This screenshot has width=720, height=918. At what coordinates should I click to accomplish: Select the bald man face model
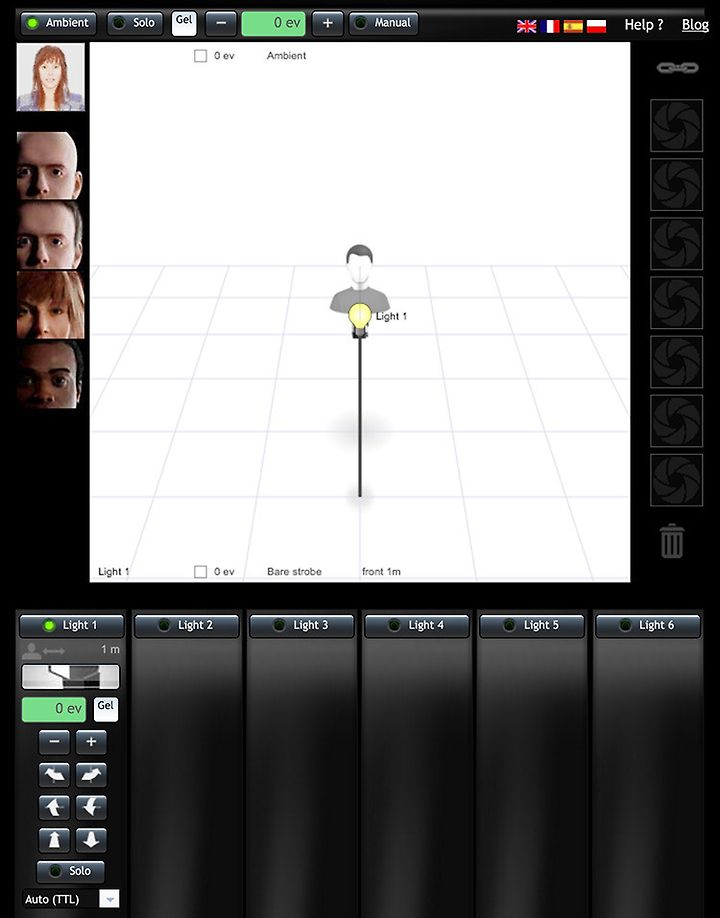(50, 166)
